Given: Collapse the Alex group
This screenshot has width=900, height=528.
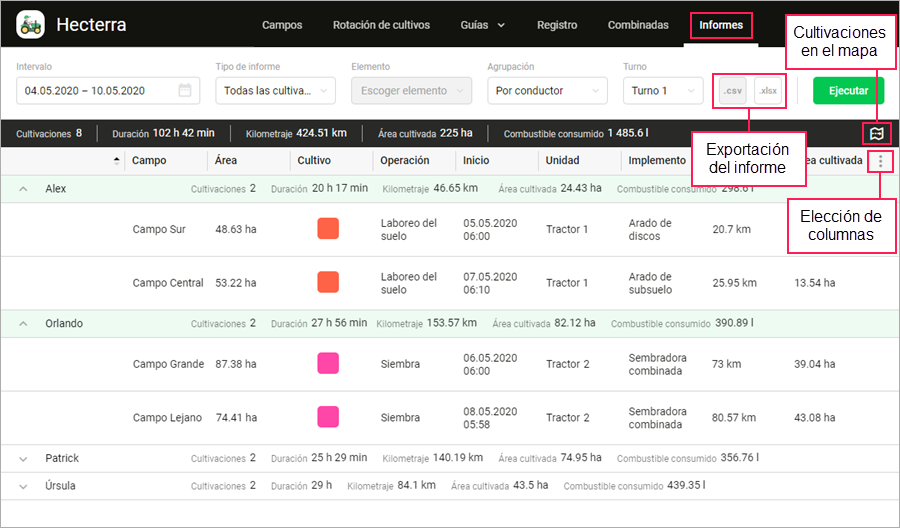Looking at the screenshot, I should point(23,189).
